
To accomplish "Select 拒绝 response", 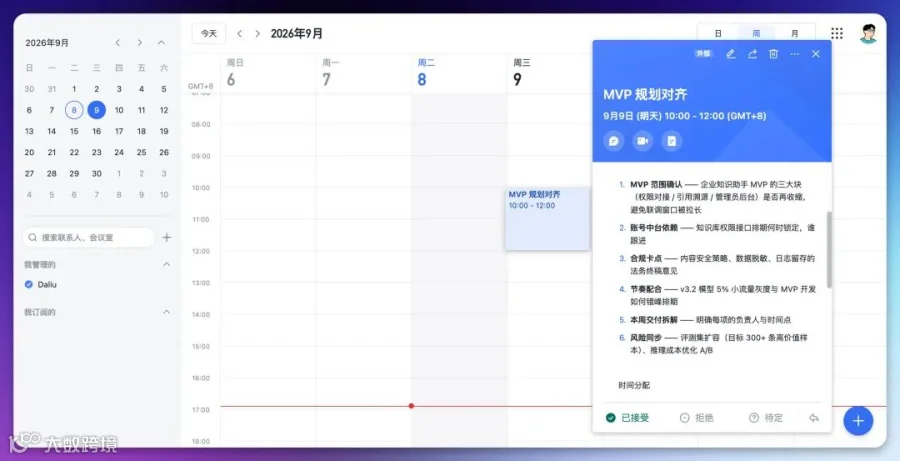I will (x=696, y=418).
